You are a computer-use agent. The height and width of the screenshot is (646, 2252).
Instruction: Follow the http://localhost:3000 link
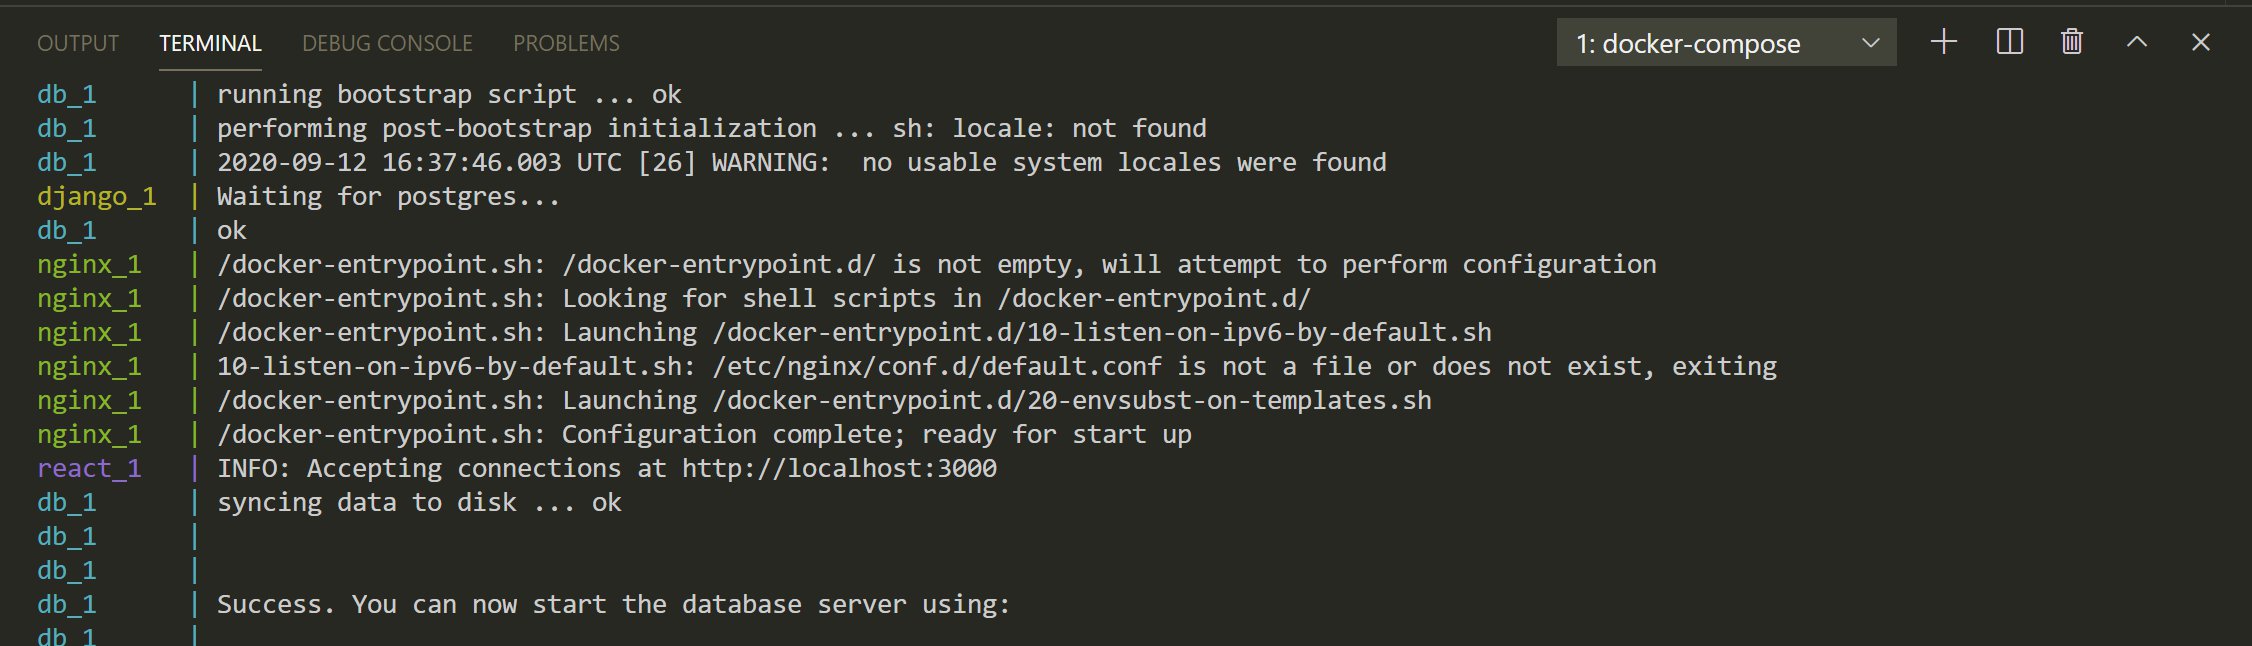pos(839,469)
